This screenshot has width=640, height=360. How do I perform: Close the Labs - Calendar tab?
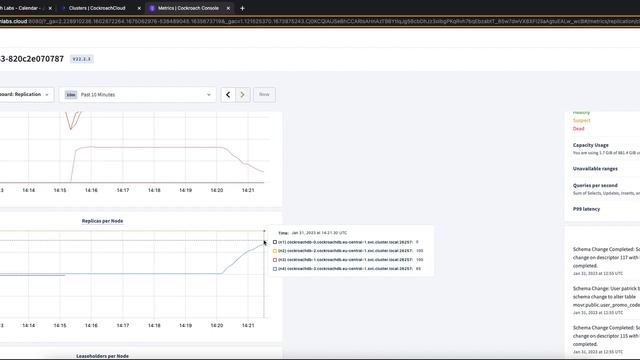click(50, 8)
